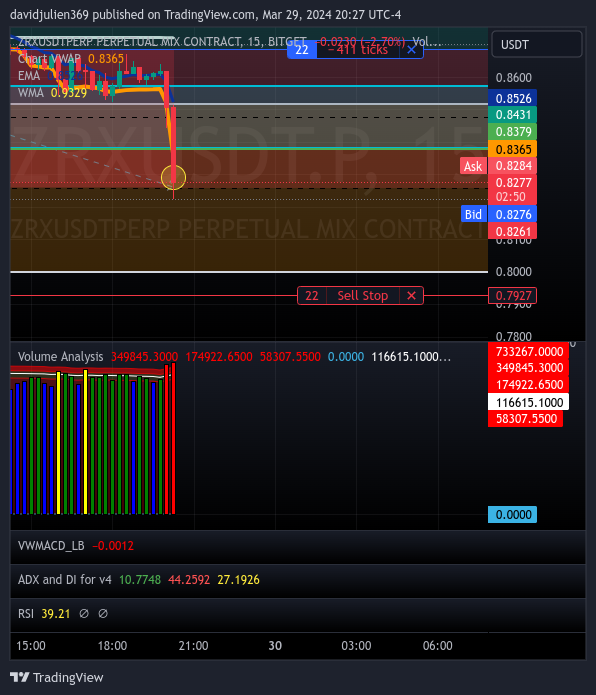The width and height of the screenshot is (596, 695).
Task: Click the 349845.3000 volume scale label
Action: pos(528,368)
